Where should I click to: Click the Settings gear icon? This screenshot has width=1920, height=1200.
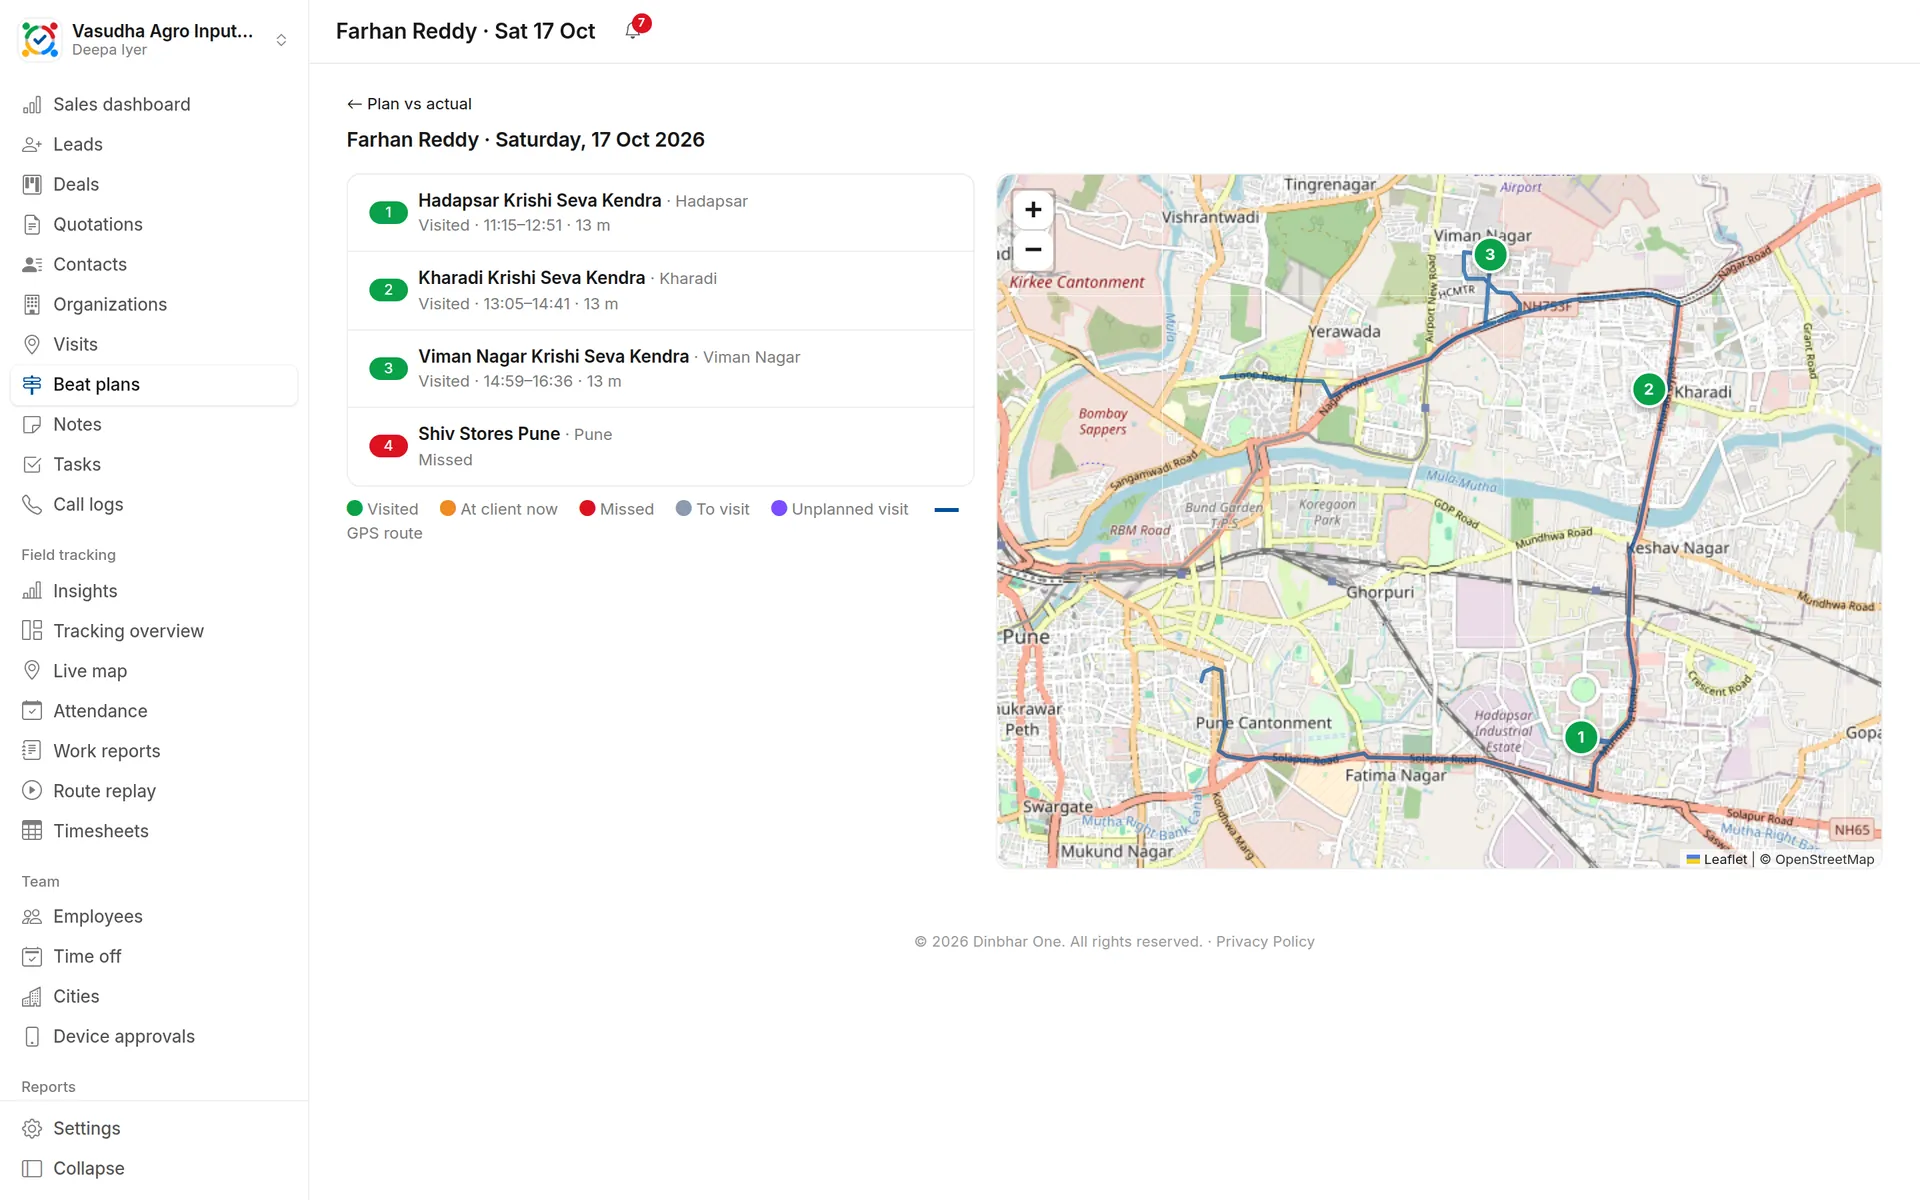[x=32, y=1129]
